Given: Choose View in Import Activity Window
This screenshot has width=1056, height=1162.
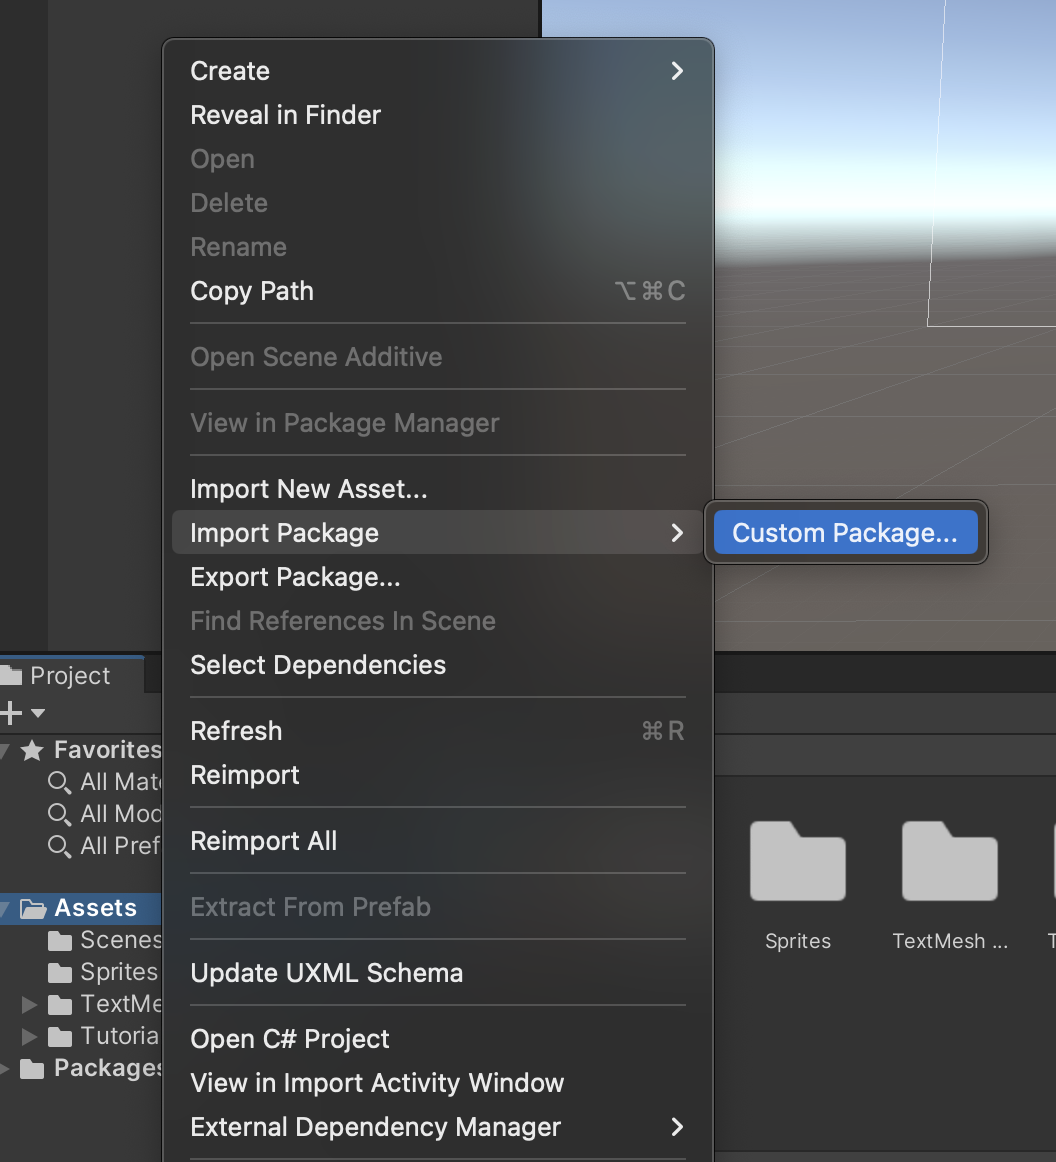Looking at the screenshot, I should (437, 1082).
